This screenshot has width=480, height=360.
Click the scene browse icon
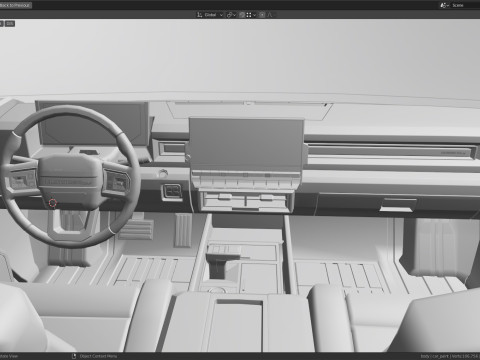pyautogui.click(x=444, y=5)
